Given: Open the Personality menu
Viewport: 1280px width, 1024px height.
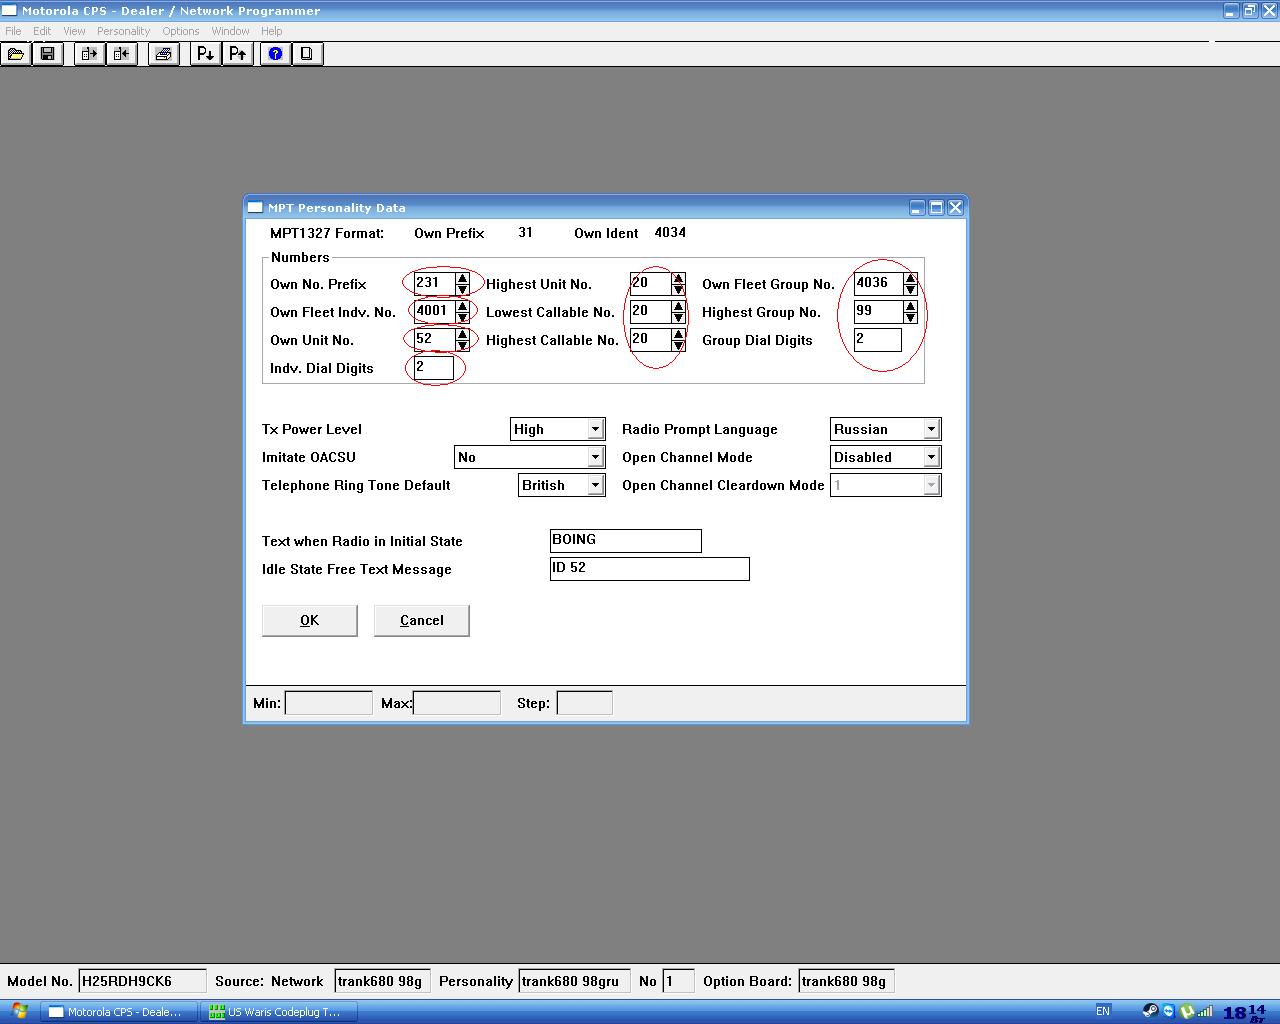Looking at the screenshot, I should point(123,31).
